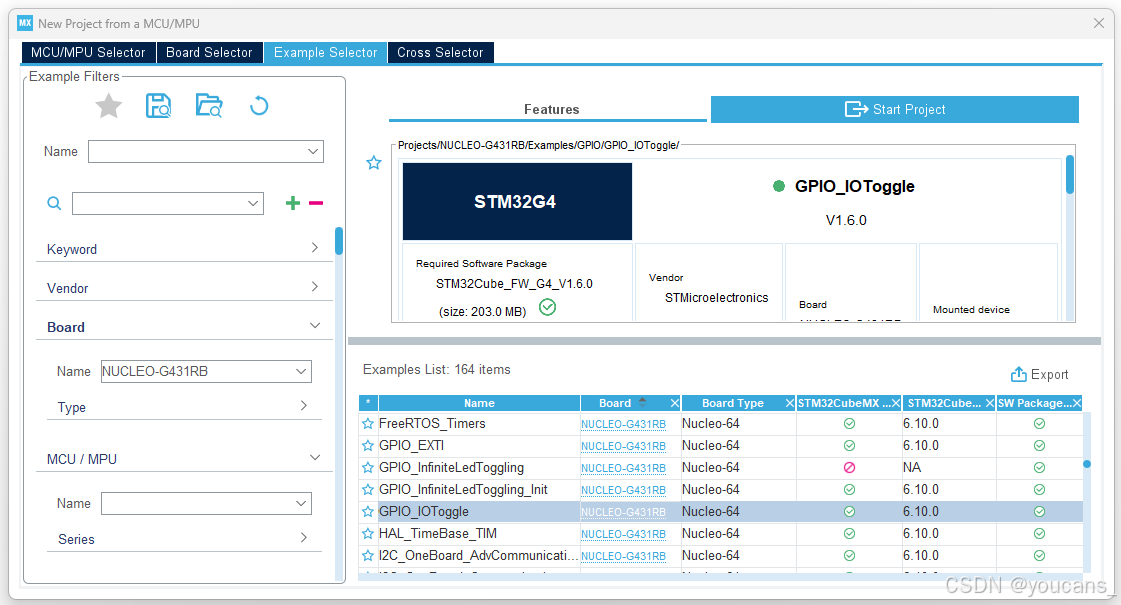1121x605 pixels.
Task: Switch to the Board Selector tab
Action: coord(209,52)
